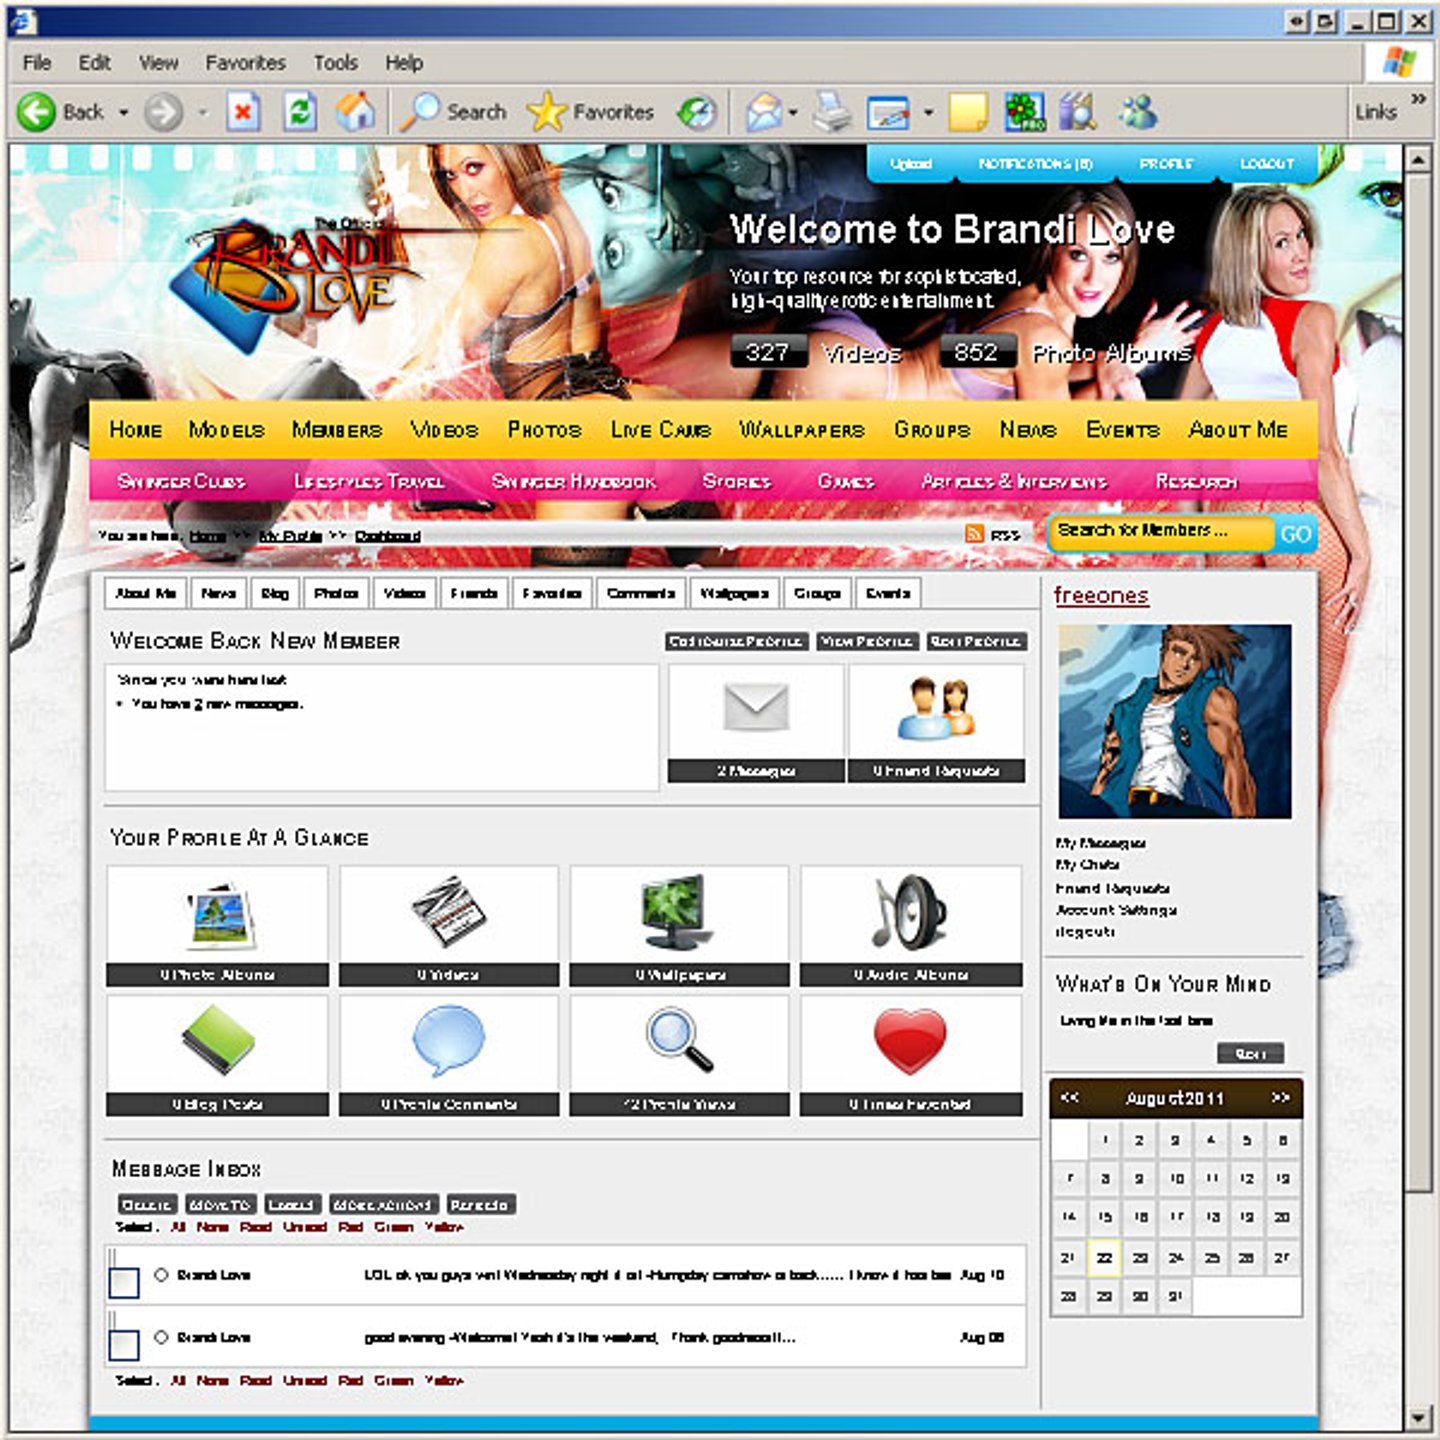Click the Refresh page icon
The height and width of the screenshot is (1440, 1440).
click(299, 112)
